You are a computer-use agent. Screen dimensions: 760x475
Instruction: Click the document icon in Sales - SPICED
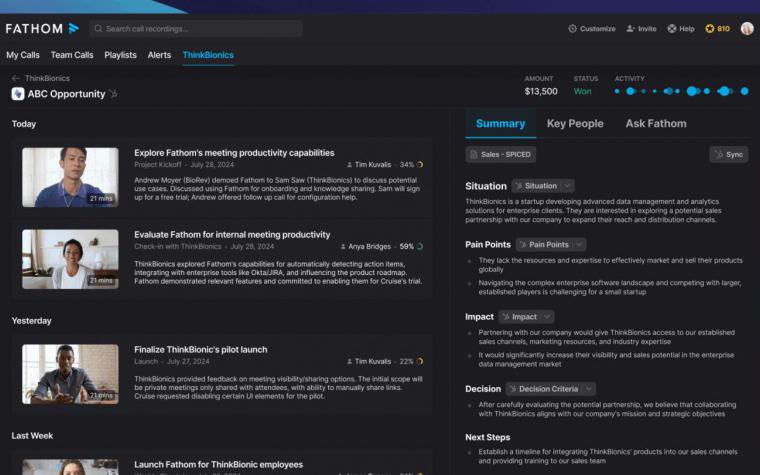474,155
